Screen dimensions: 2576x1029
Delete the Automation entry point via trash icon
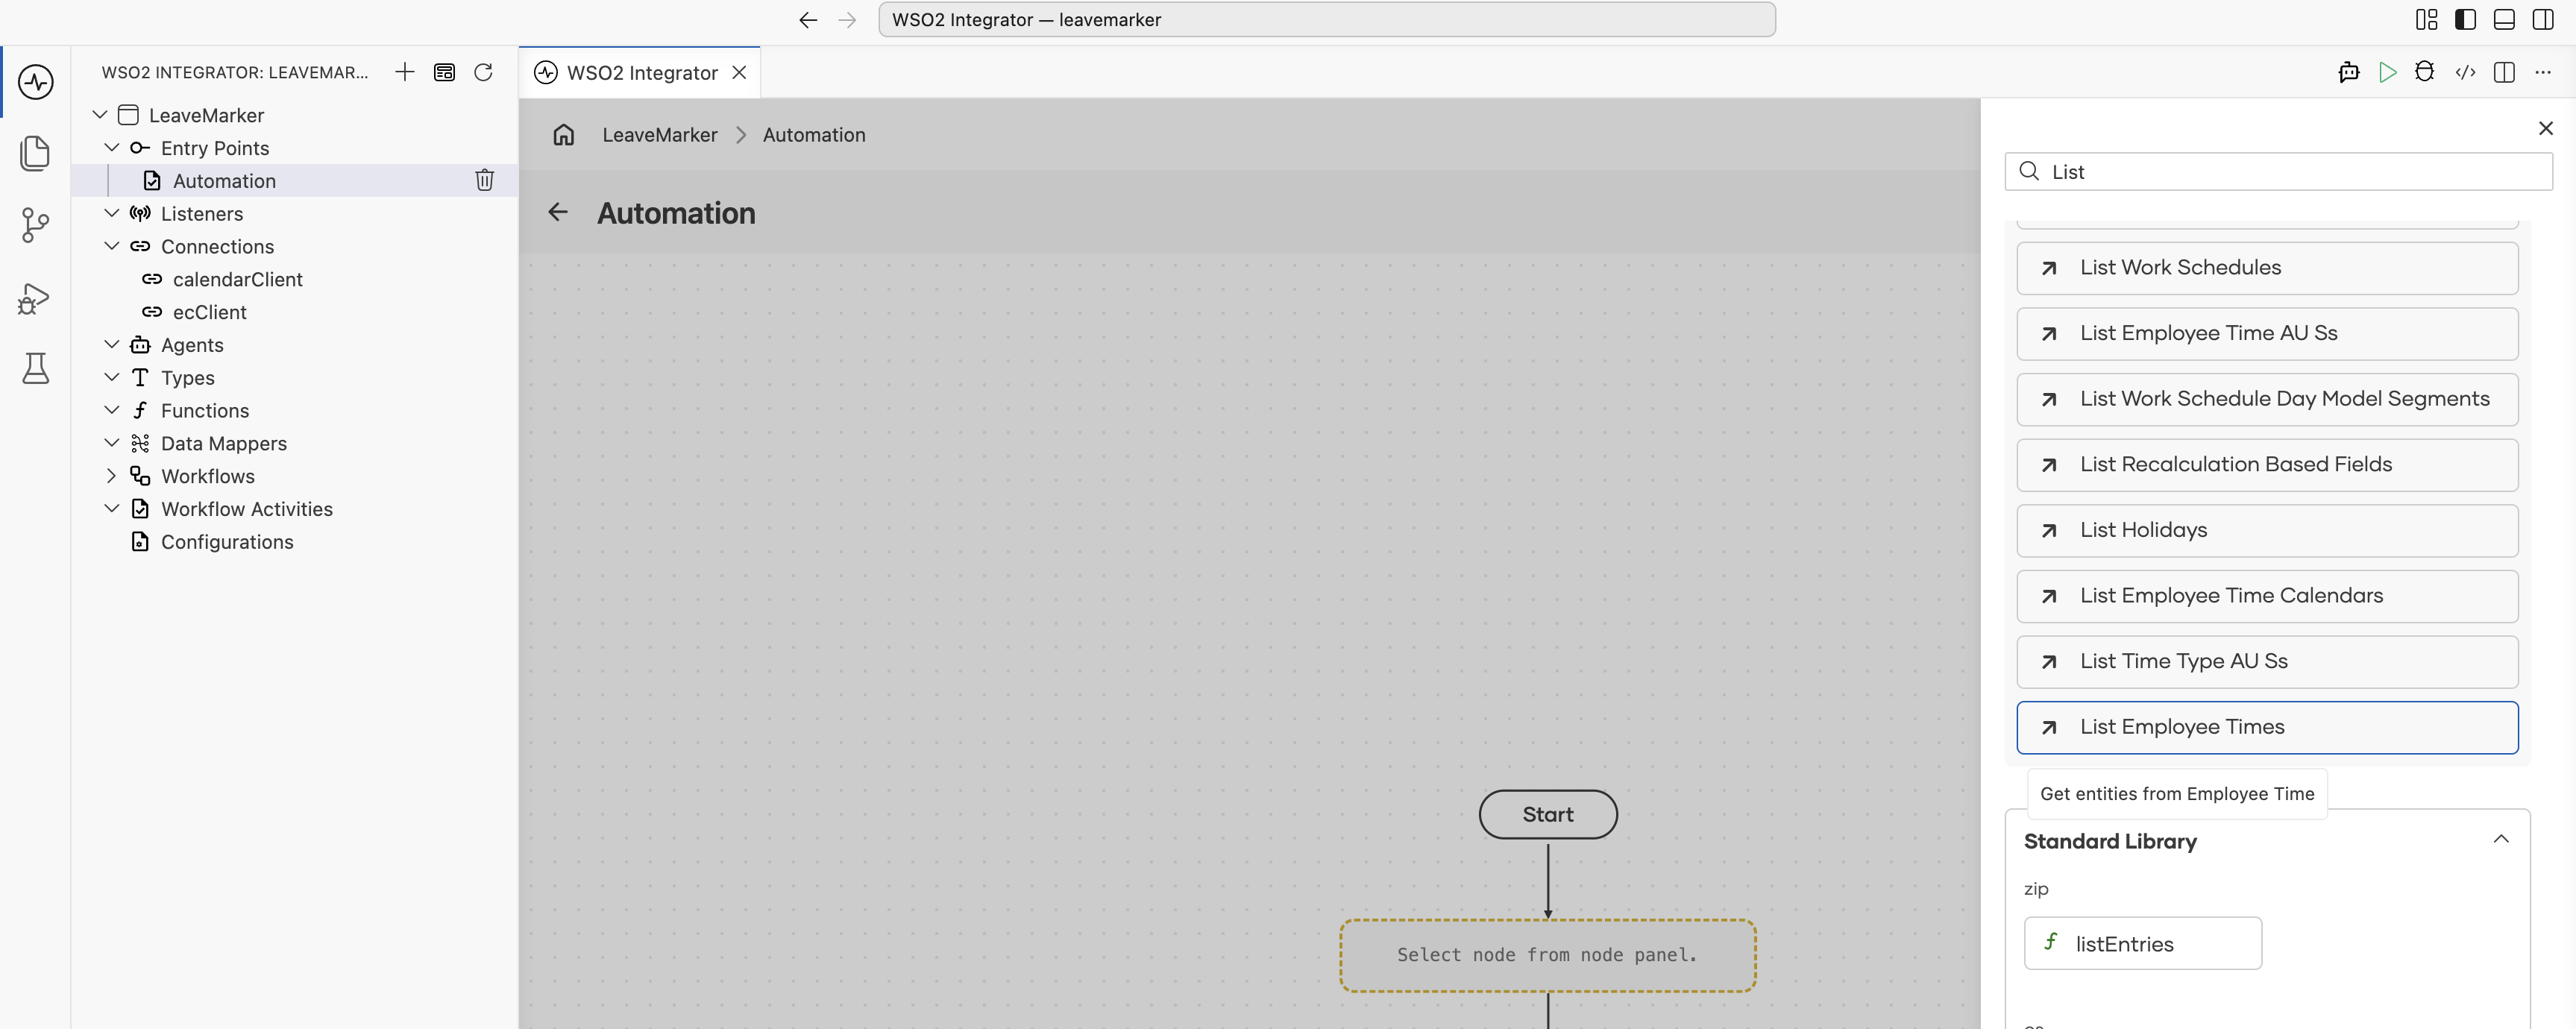tap(484, 180)
